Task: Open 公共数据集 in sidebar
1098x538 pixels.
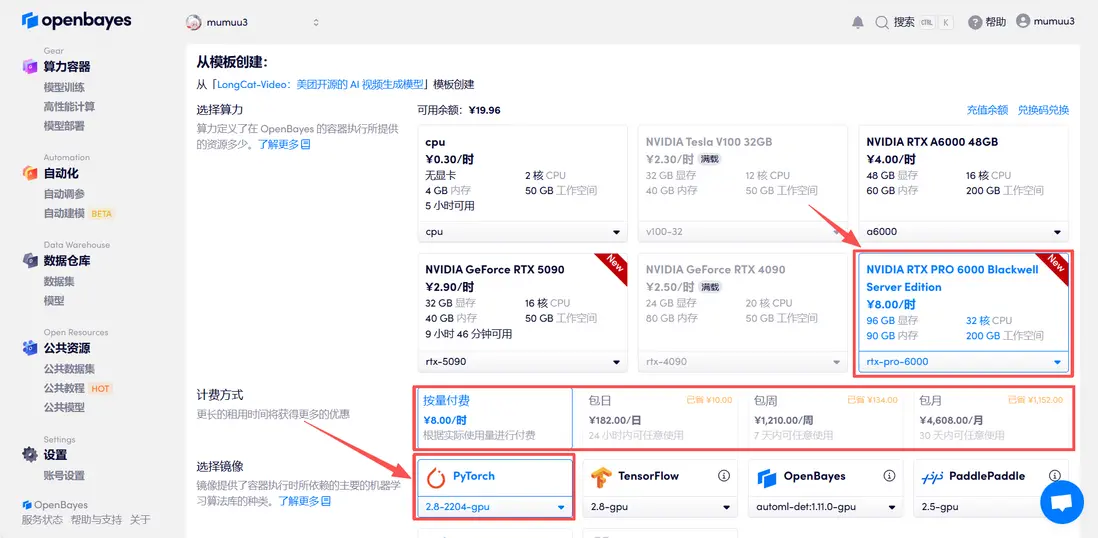Action: click(69, 369)
